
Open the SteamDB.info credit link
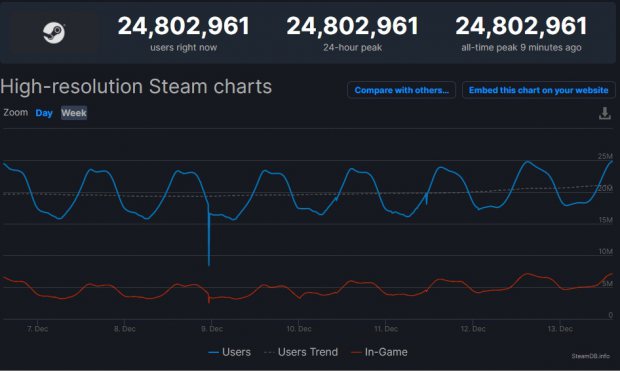(x=590, y=356)
